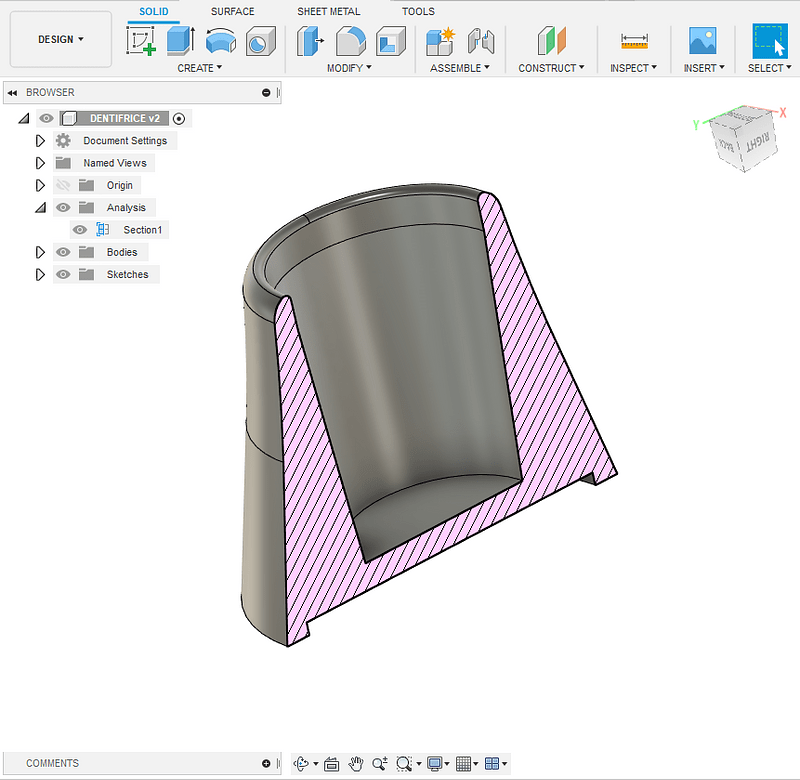The height and width of the screenshot is (780, 800).
Task: Open the MODIFY dropdown menu
Action: [349, 68]
